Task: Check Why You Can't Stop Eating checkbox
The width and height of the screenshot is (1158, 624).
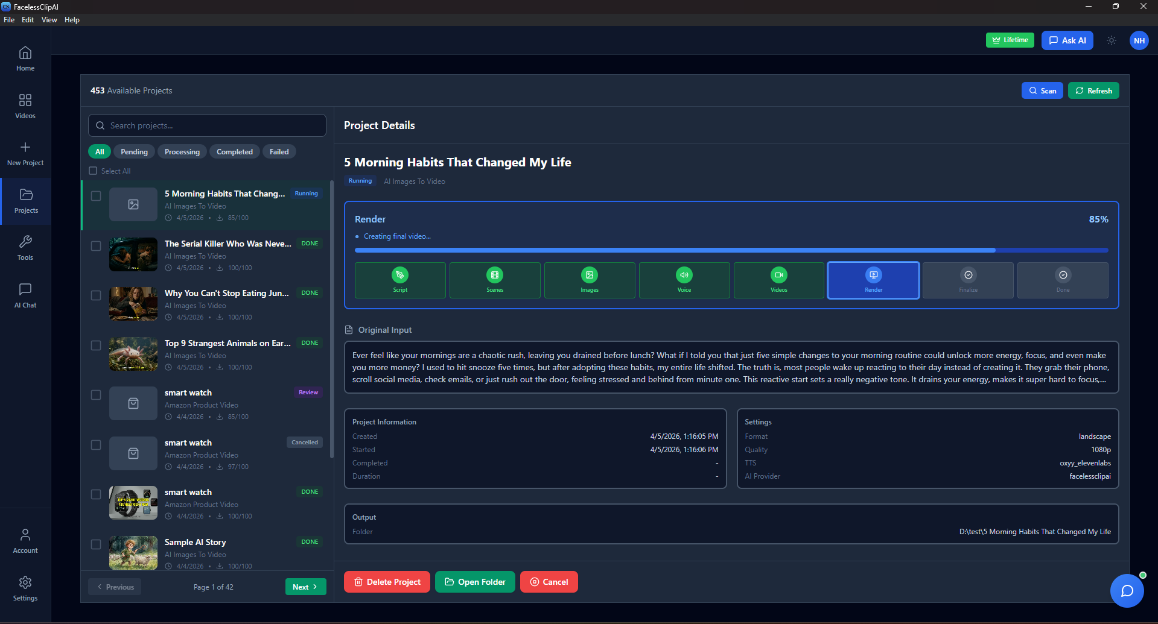Action: tap(96, 295)
